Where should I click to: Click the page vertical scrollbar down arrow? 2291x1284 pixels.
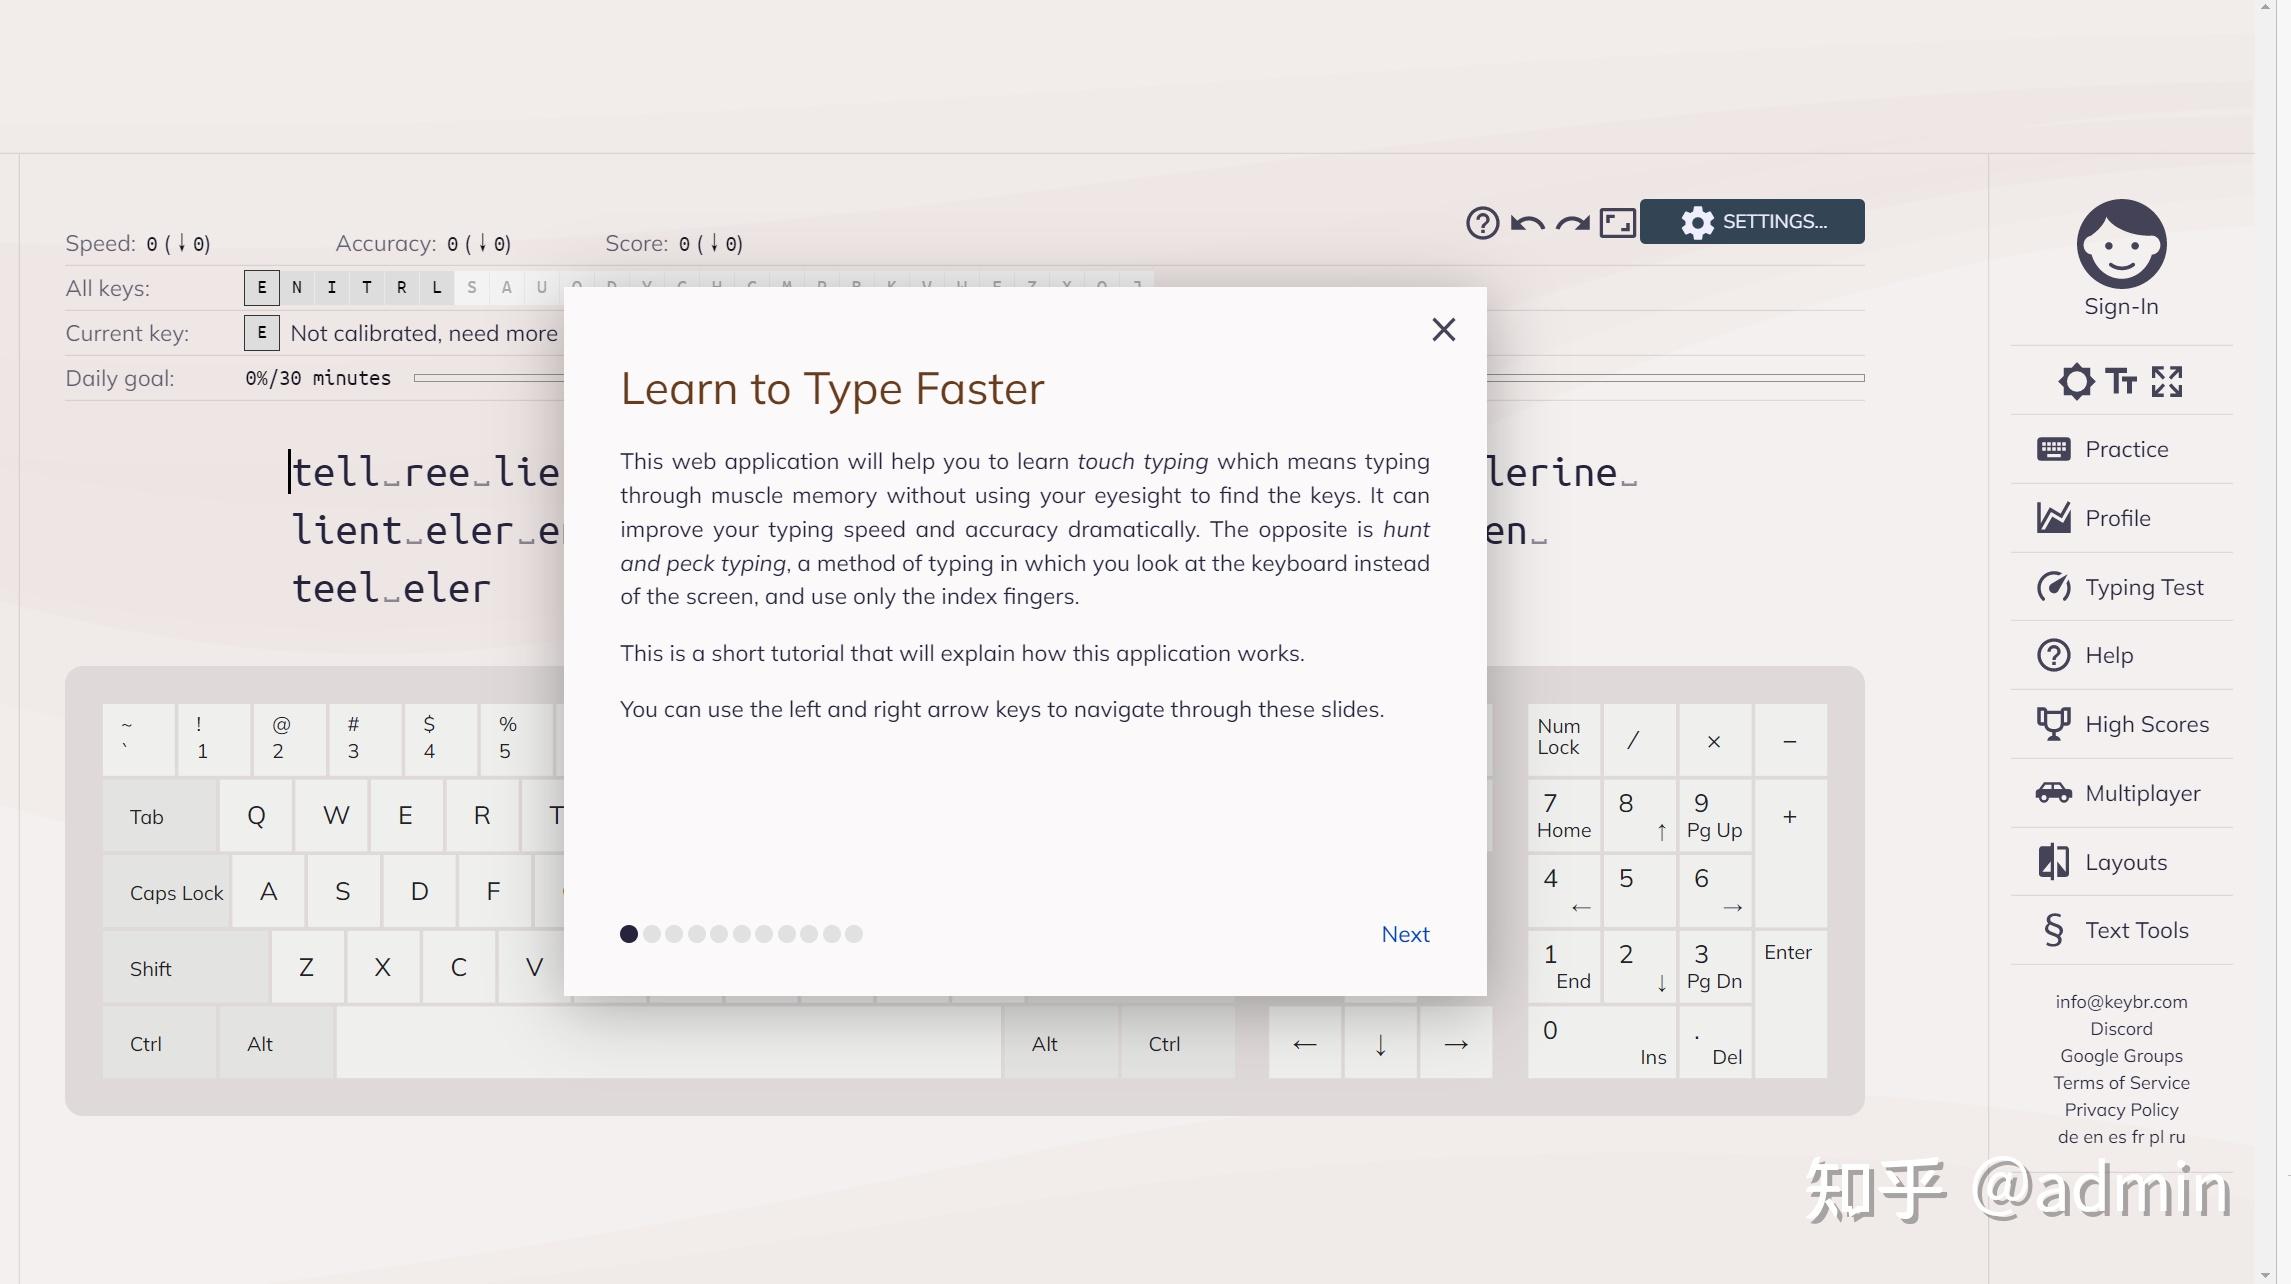pos(2265,1276)
